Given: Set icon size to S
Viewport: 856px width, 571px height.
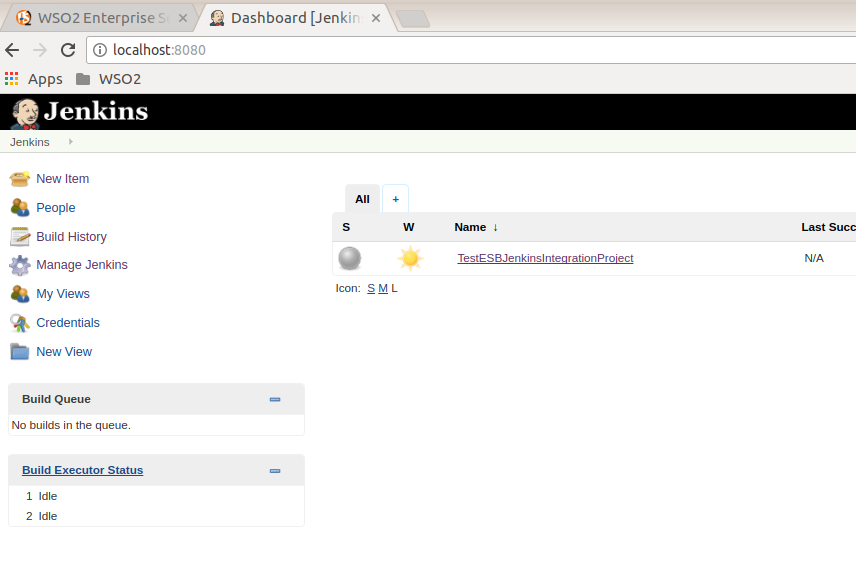Looking at the screenshot, I should [x=371, y=288].
